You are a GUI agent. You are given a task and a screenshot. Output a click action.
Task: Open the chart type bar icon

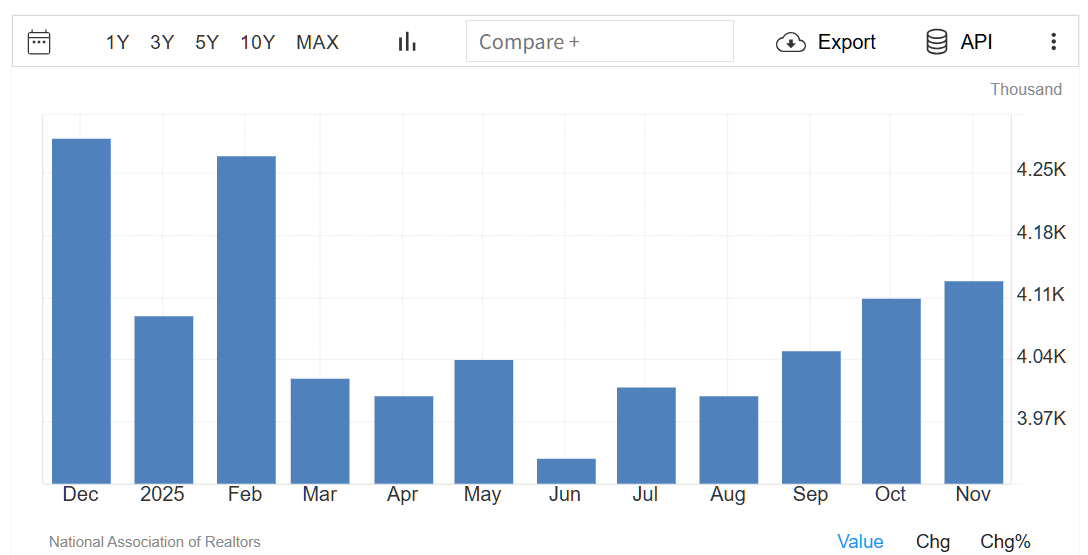[407, 42]
